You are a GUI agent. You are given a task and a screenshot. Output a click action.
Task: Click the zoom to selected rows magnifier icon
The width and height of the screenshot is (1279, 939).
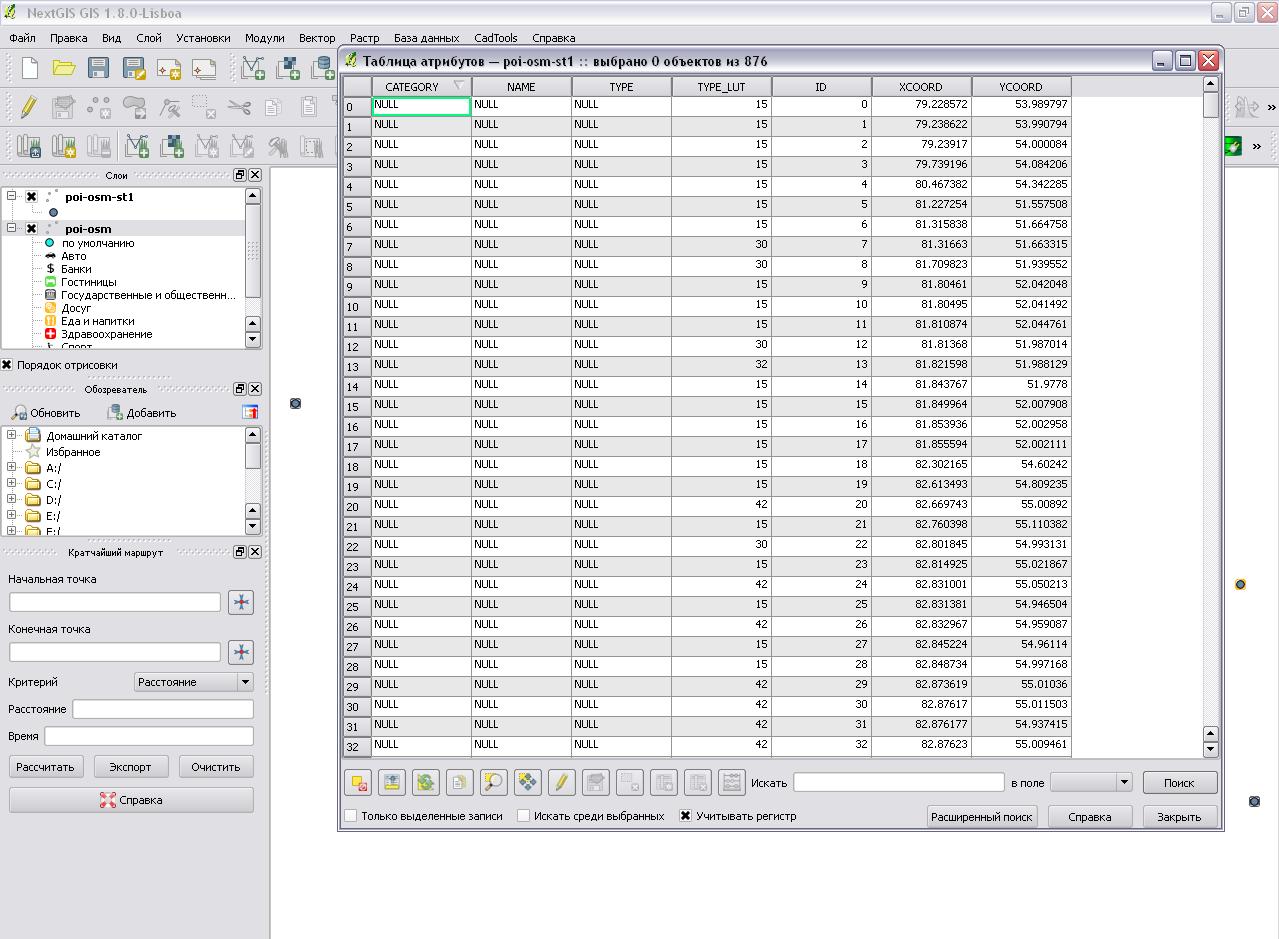point(493,782)
